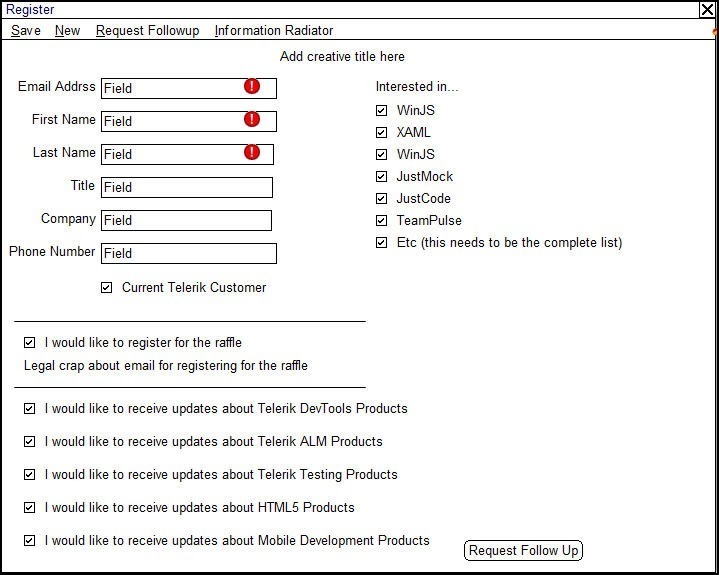Click the Phone Number input field
Image resolution: width=719 pixels, height=575 pixels.
coord(189,253)
